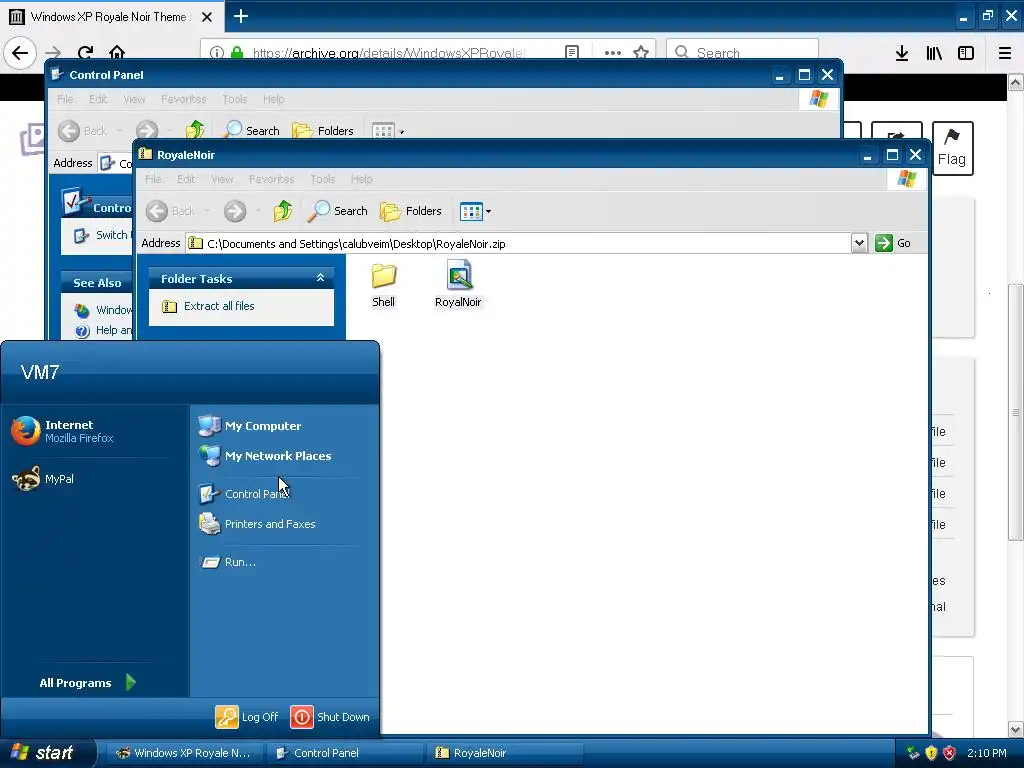Launch Mozilla Firefox from Start menu

click(63, 431)
